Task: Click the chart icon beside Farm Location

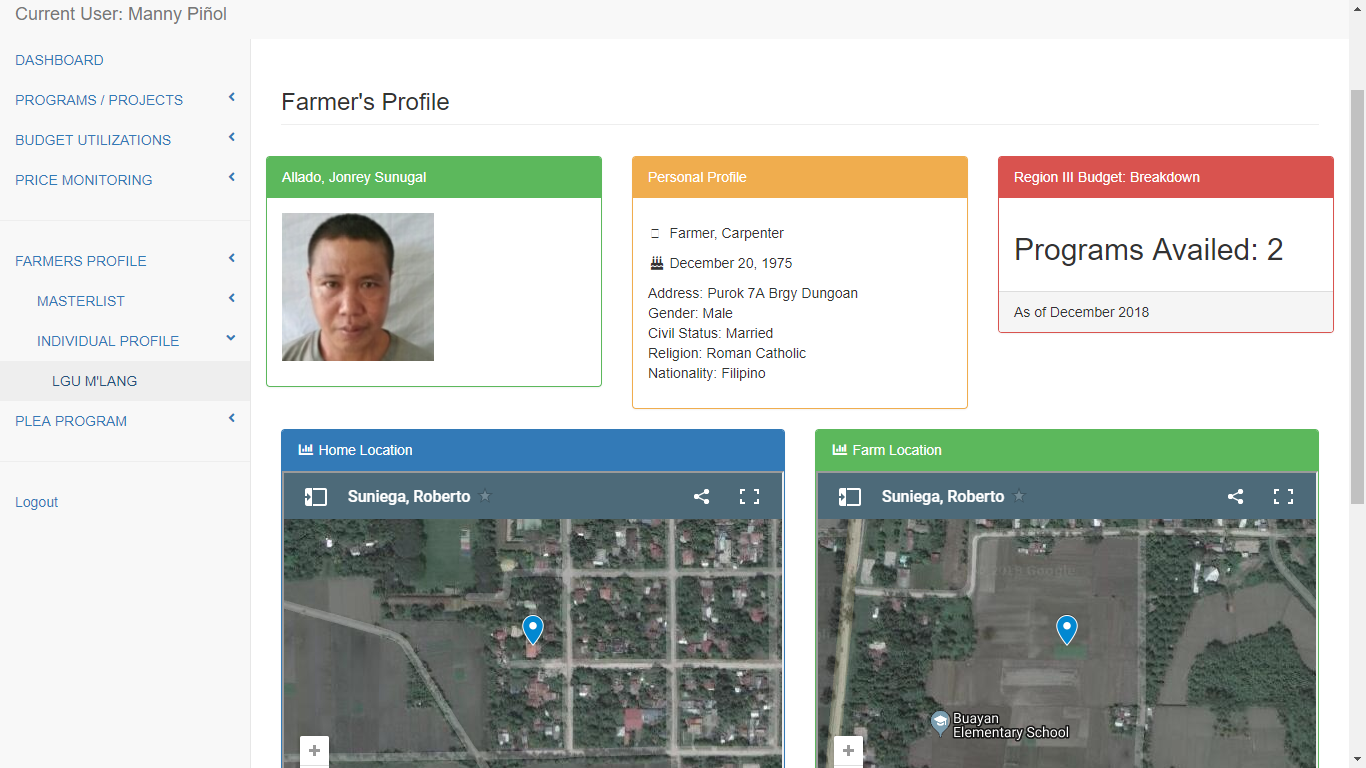Action: point(840,450)
